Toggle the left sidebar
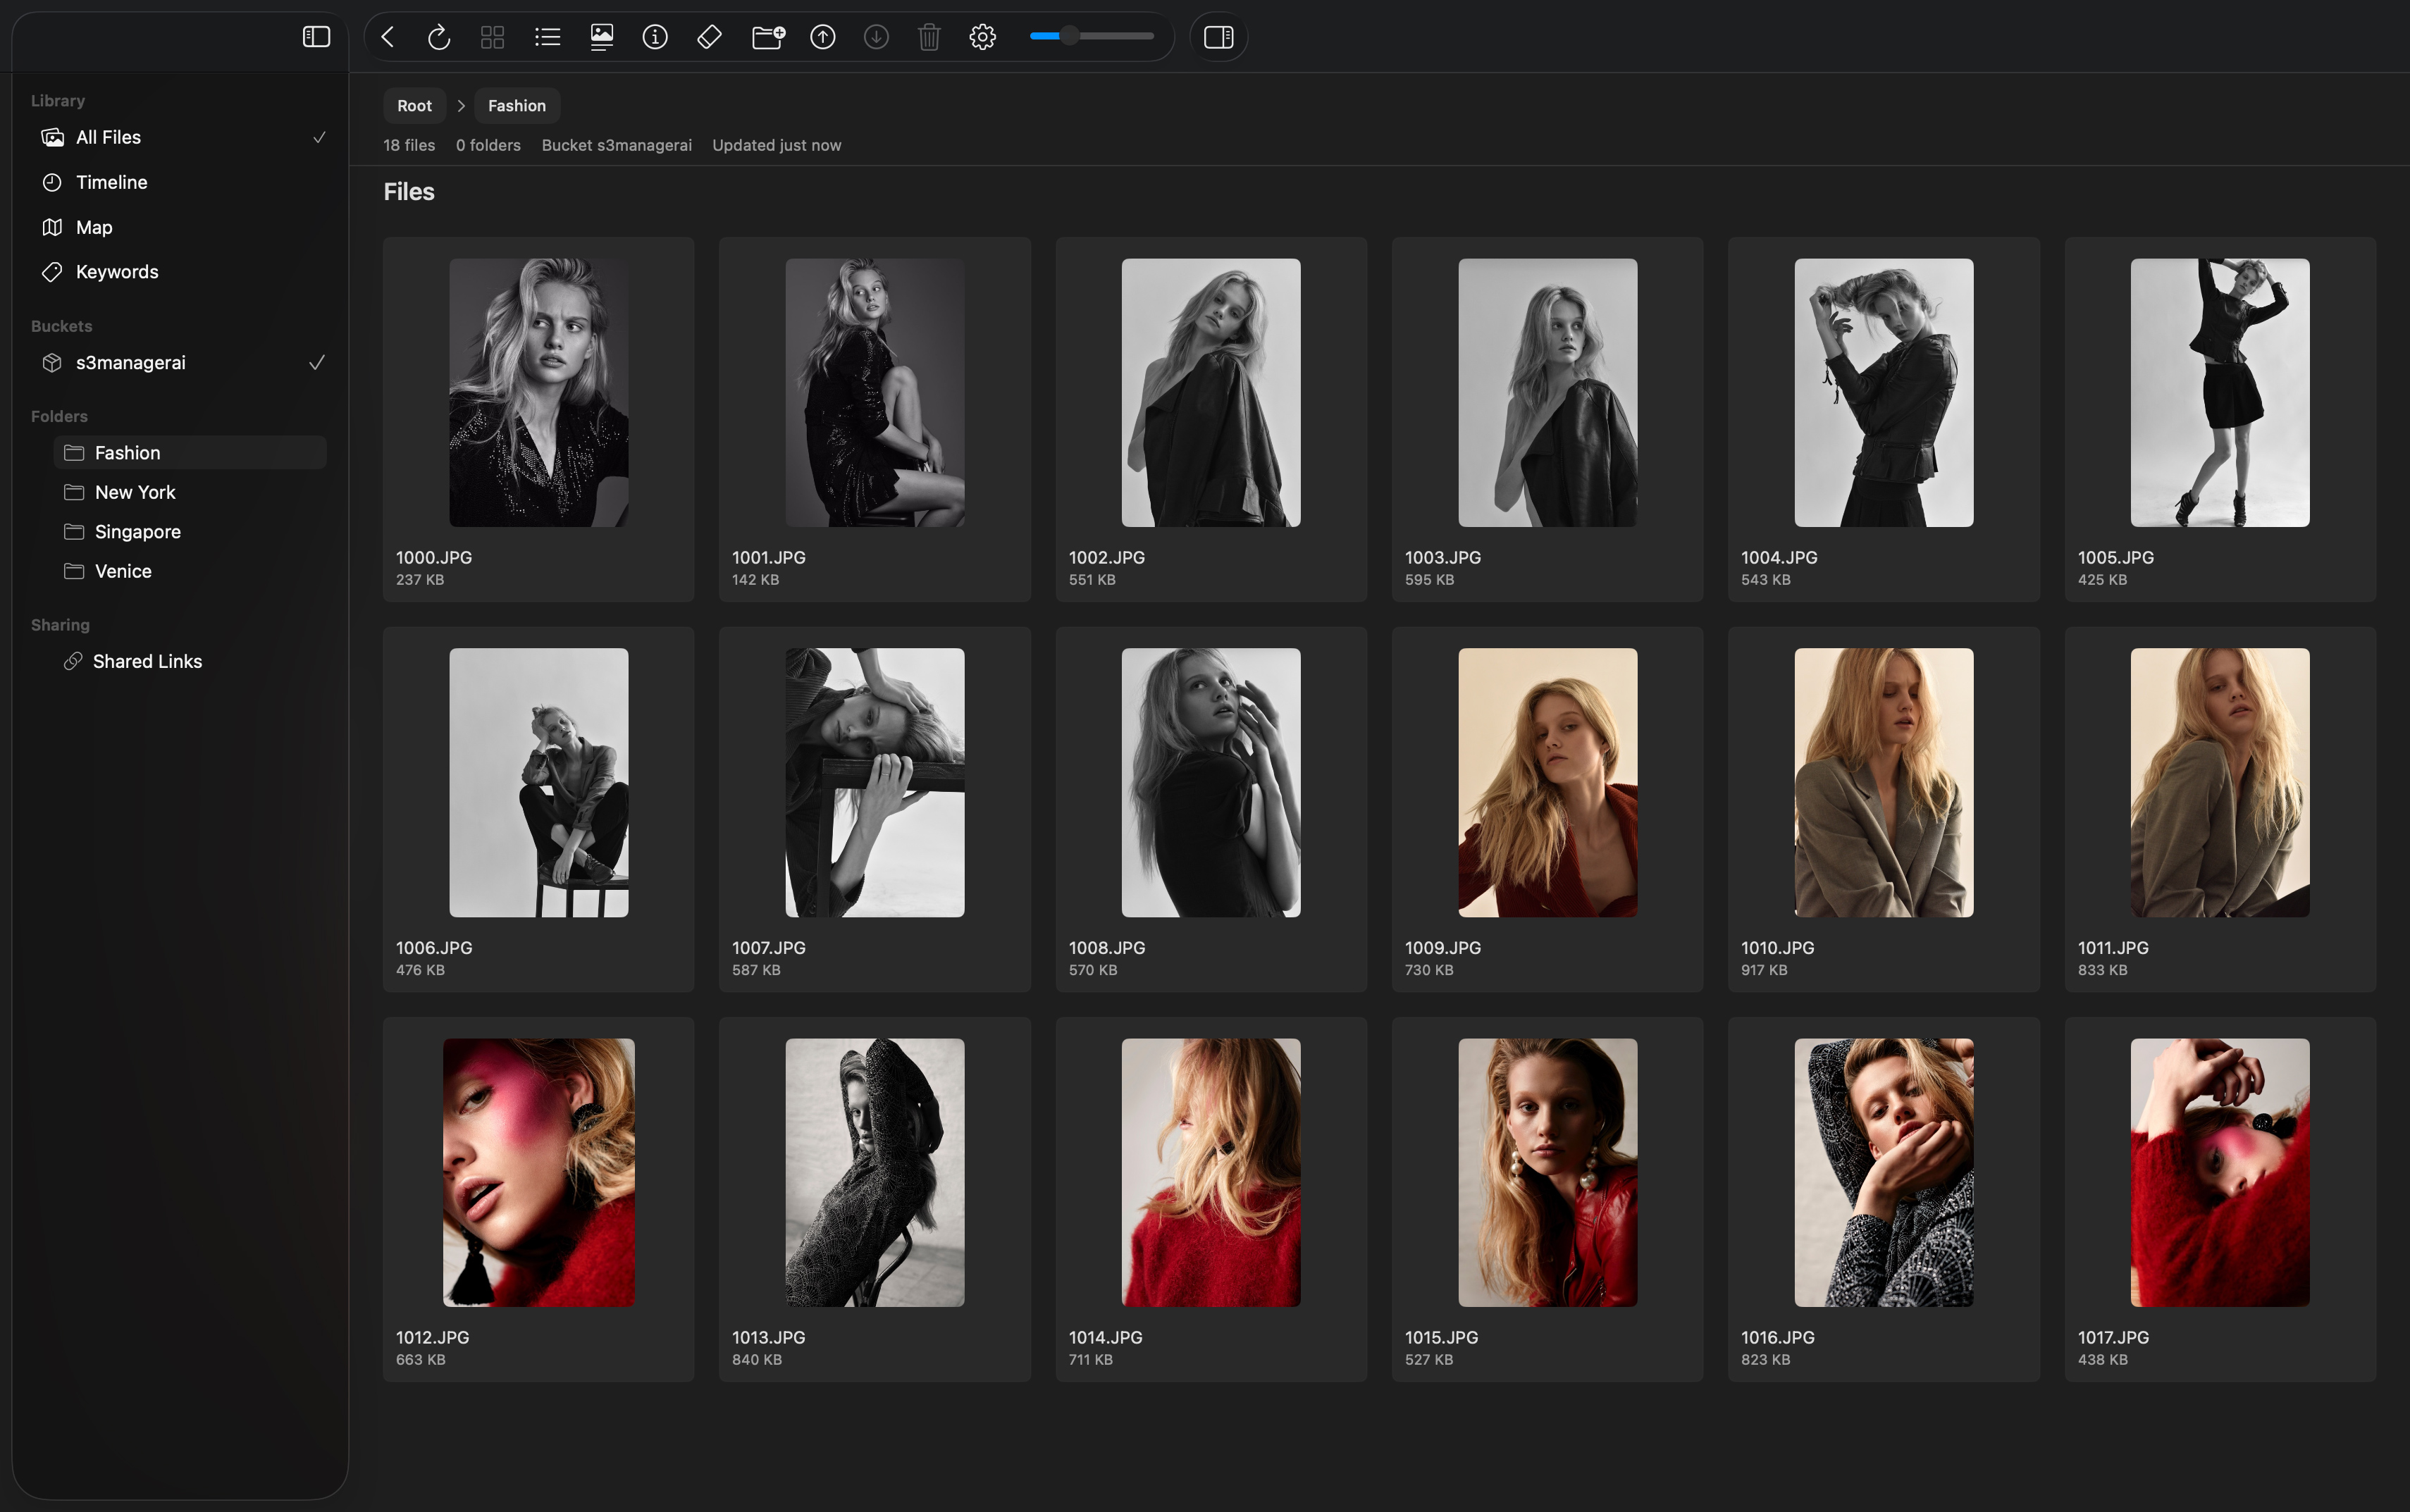Image resolution: width=2410 pixels, height=1512 pixels. (x=316, y=37)
